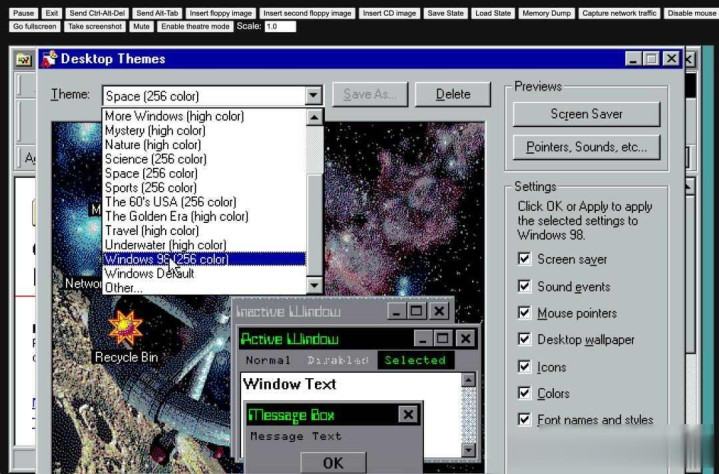Image resolution: width=719 pixels, height=474 pixels.
Task: Open Pointers, Sounds, etc. preview
Action: [586, 147]
